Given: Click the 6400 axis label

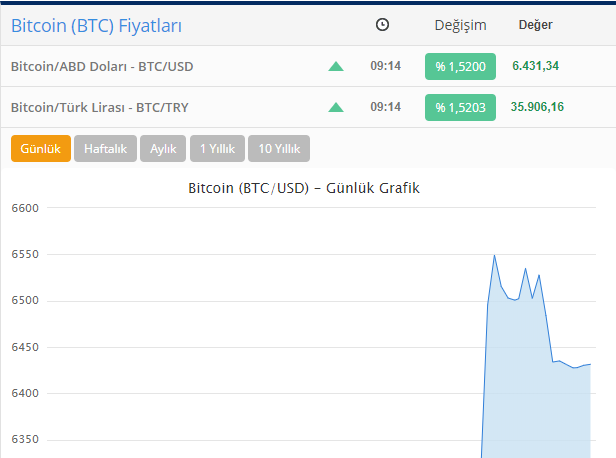Looking at the screenshot, I should 25,393.
